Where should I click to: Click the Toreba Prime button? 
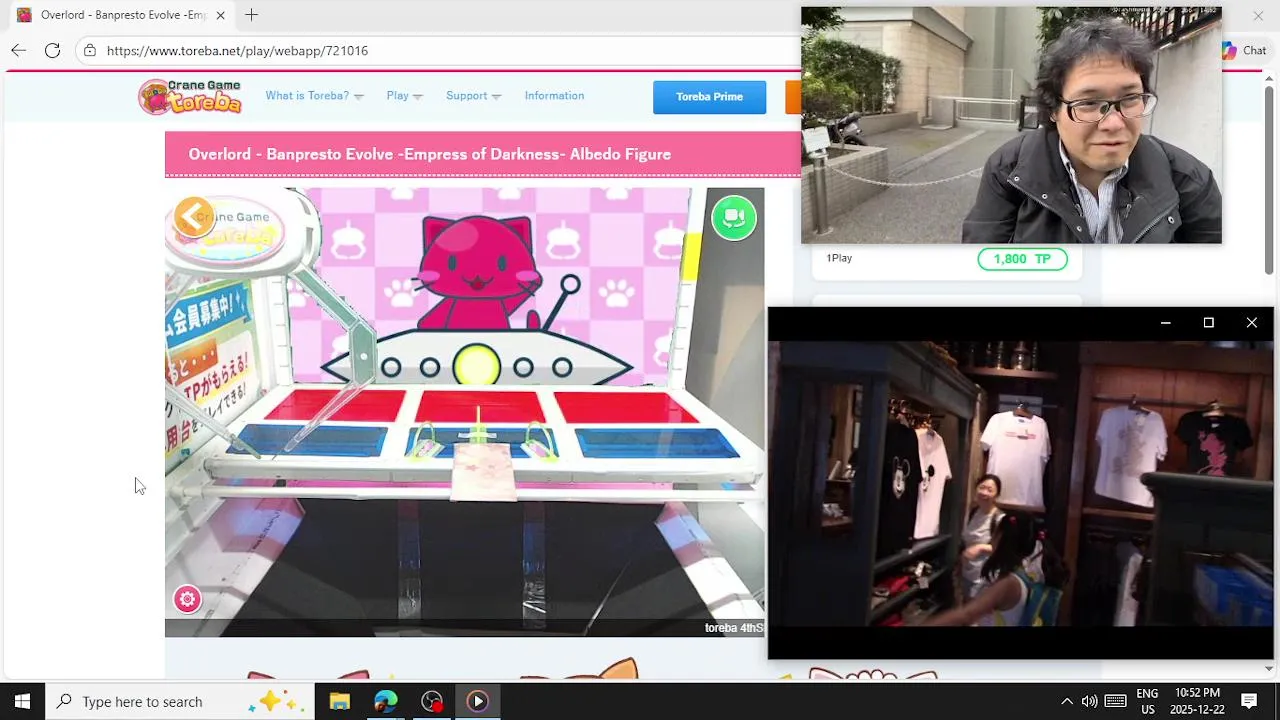pos(709,97)
